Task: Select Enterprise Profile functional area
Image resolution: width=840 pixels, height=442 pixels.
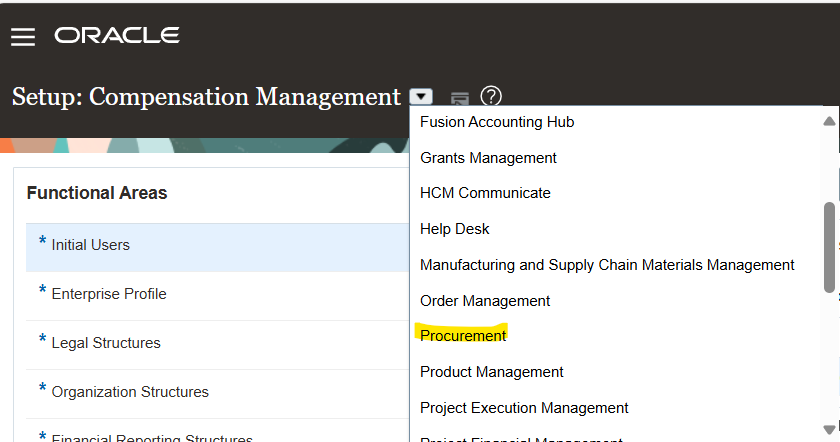Action: (108, 294)
